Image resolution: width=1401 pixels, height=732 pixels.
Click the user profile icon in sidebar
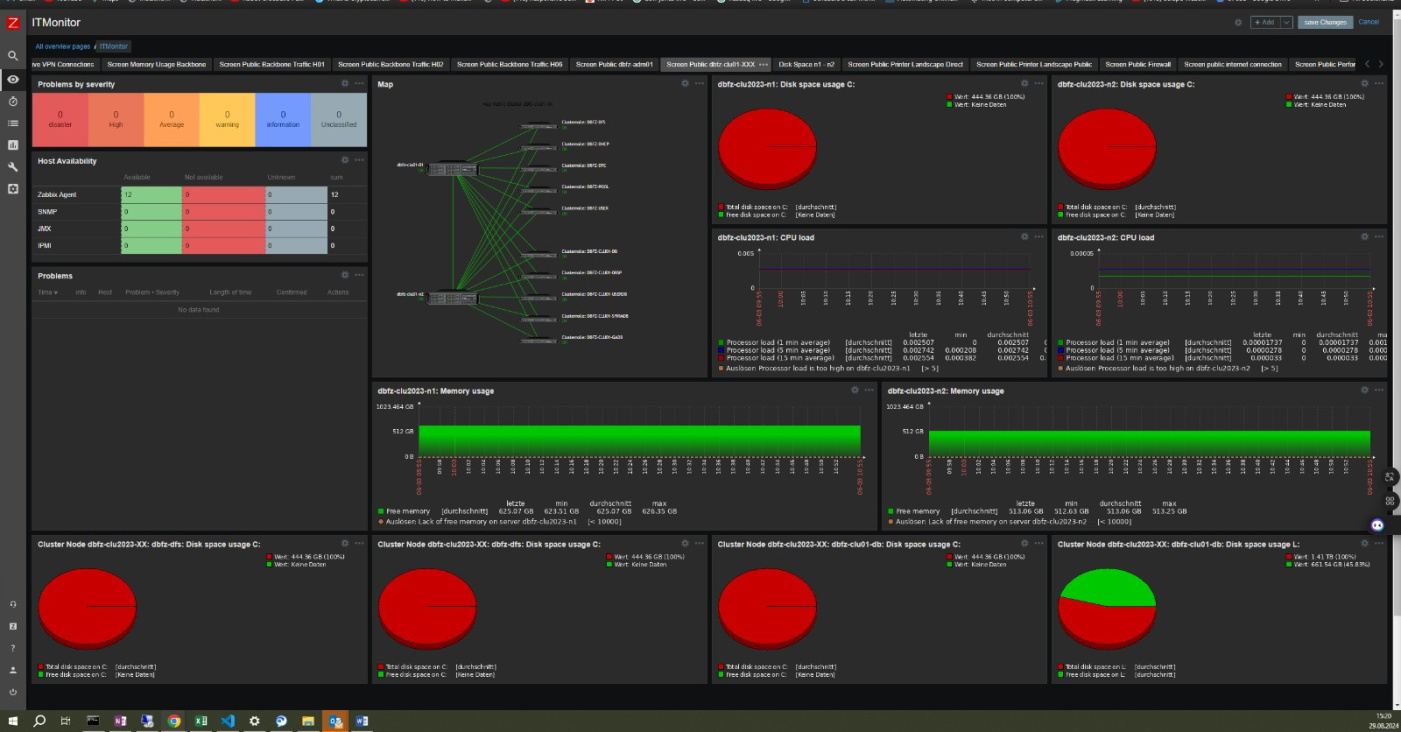[13, 670]
